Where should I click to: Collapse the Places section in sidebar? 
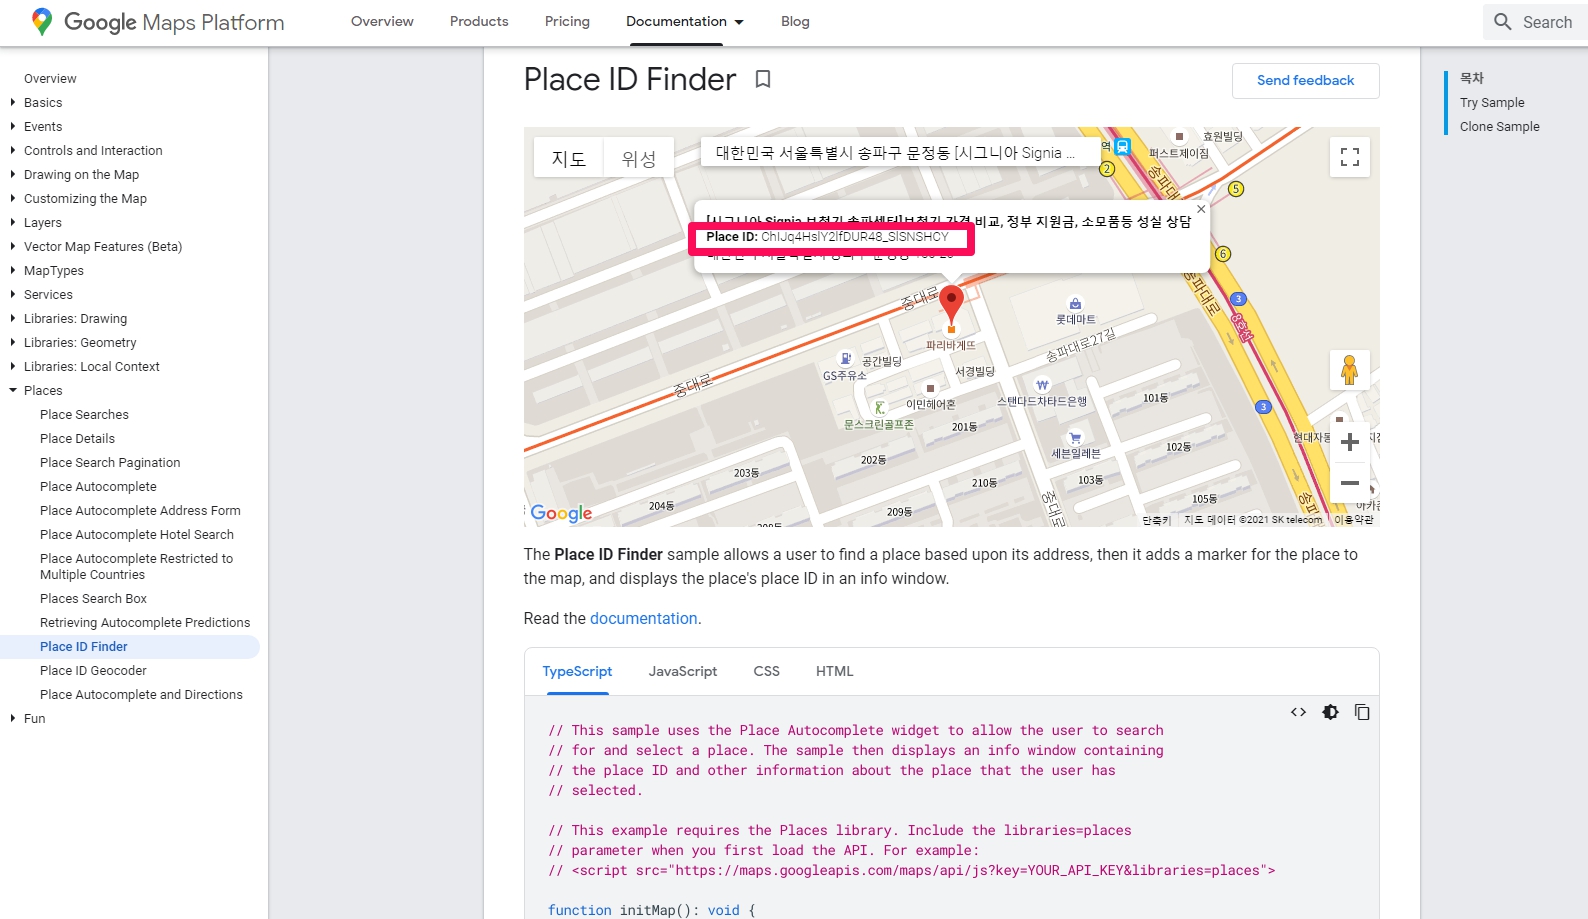[13, 391]
